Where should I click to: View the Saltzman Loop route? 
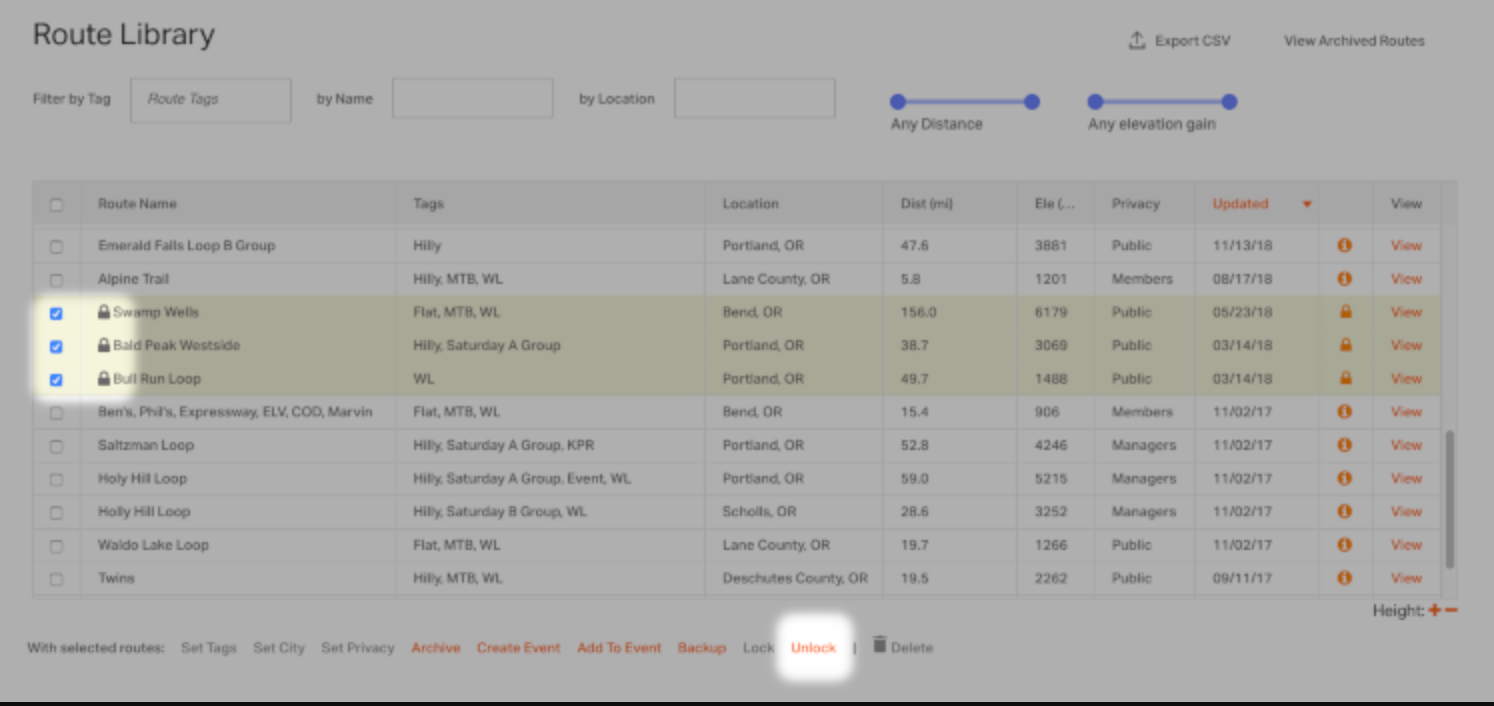pyautogui.click(x=1406, y=445)
